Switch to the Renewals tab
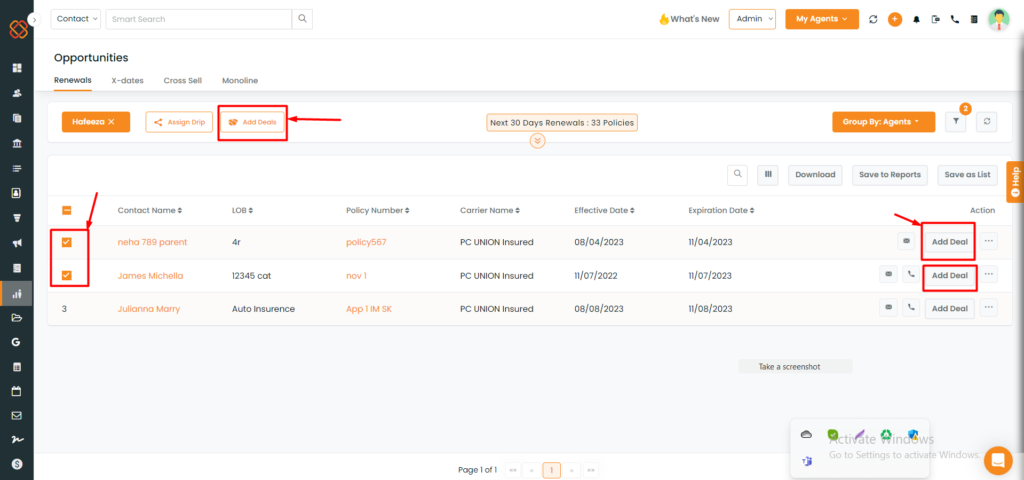This screenshot has width=1024, height=480. 72,80
